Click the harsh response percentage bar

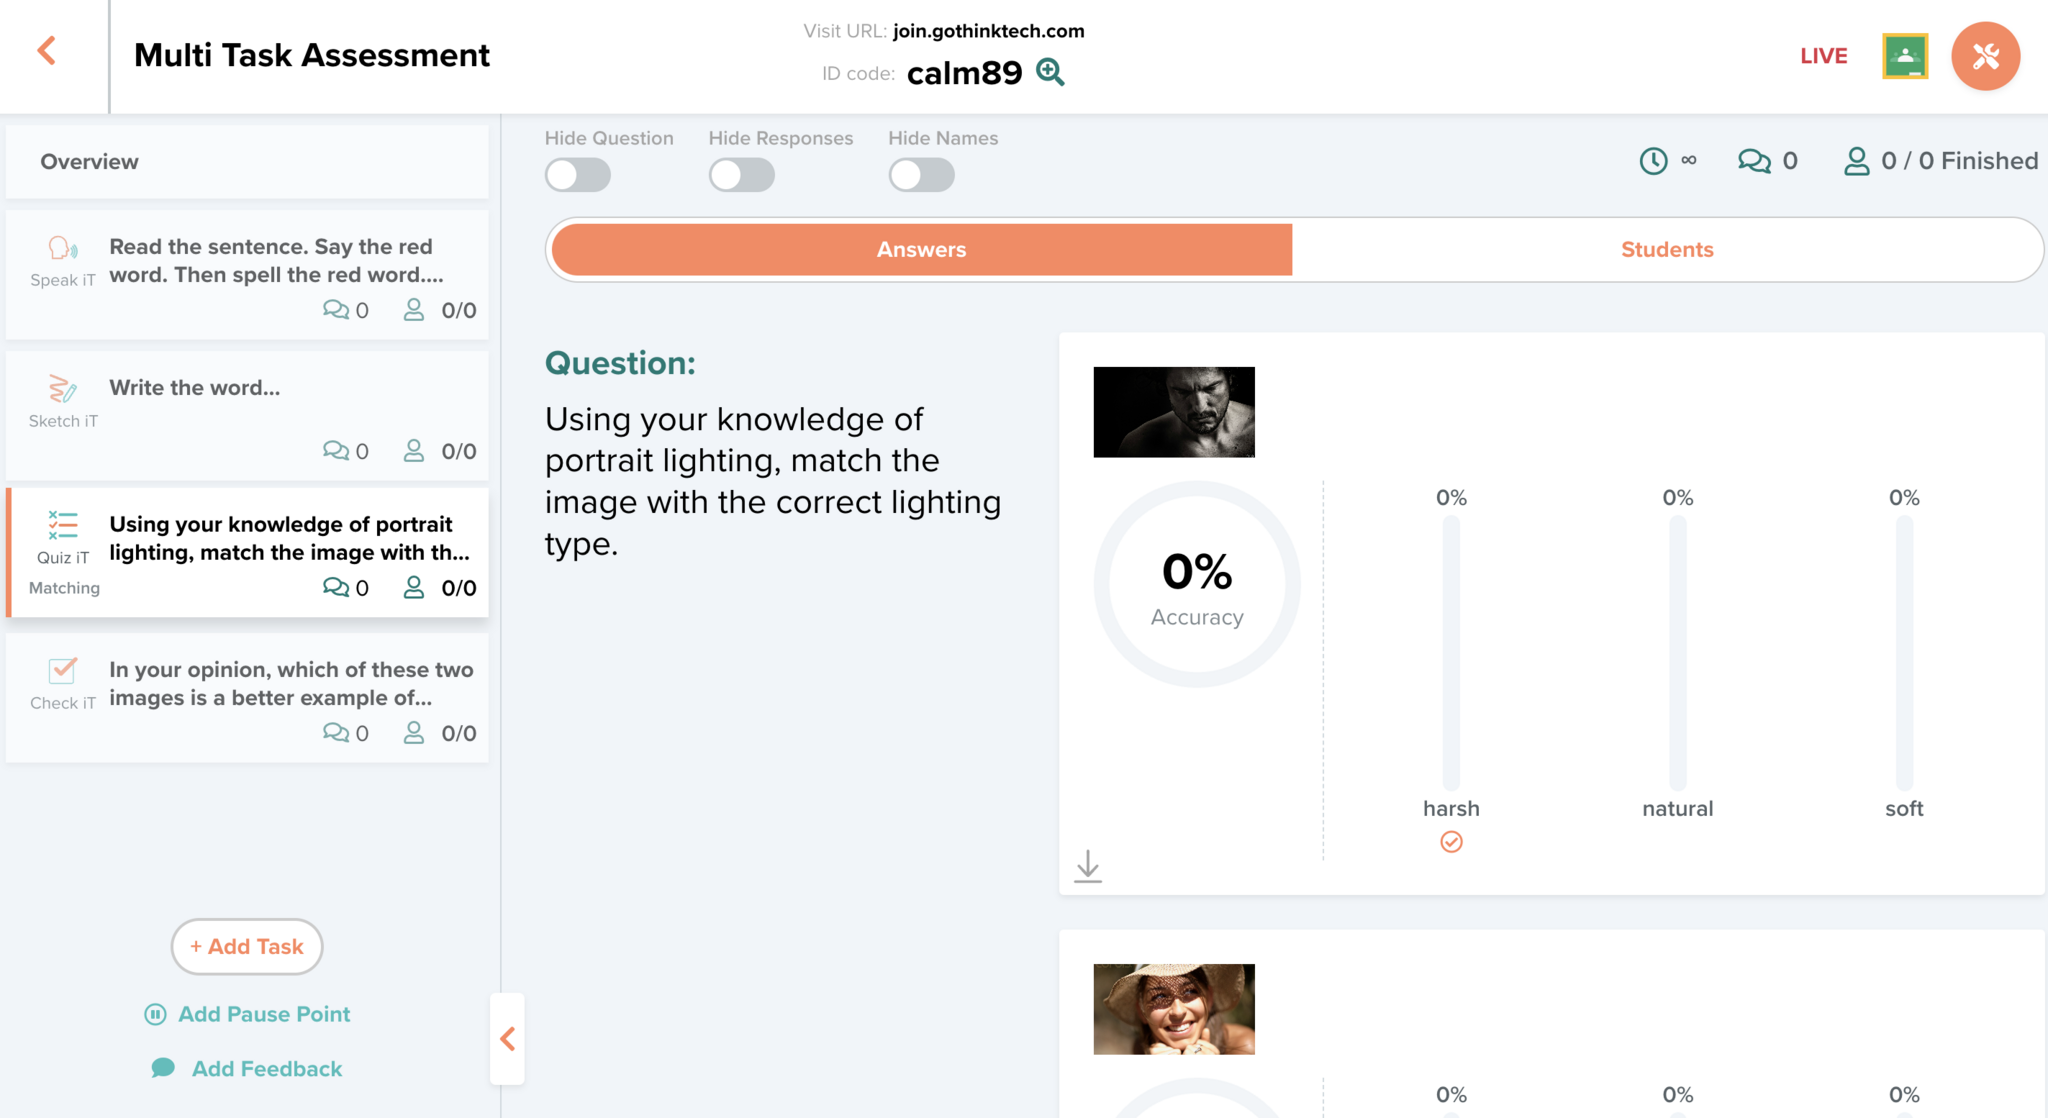tap(1451, 652)
